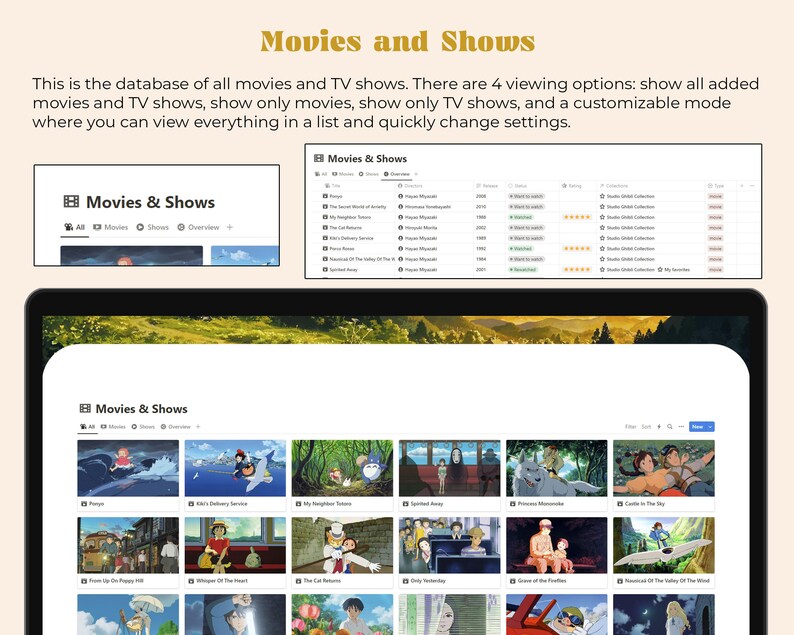
Task: Click Hiroyuki Morita director cell
Action: pos(418,228)
